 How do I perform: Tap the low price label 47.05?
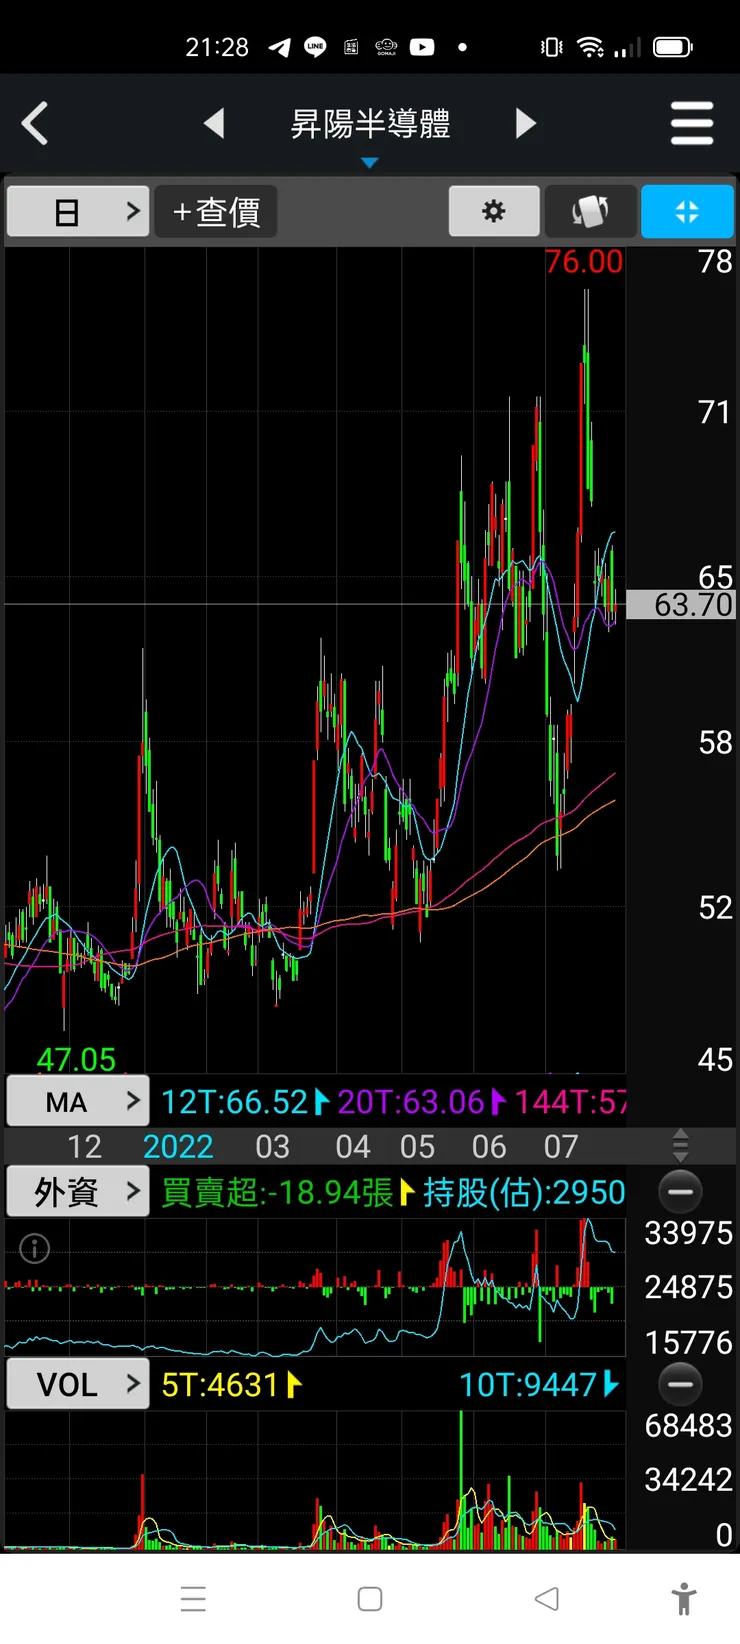point(76,1059)
